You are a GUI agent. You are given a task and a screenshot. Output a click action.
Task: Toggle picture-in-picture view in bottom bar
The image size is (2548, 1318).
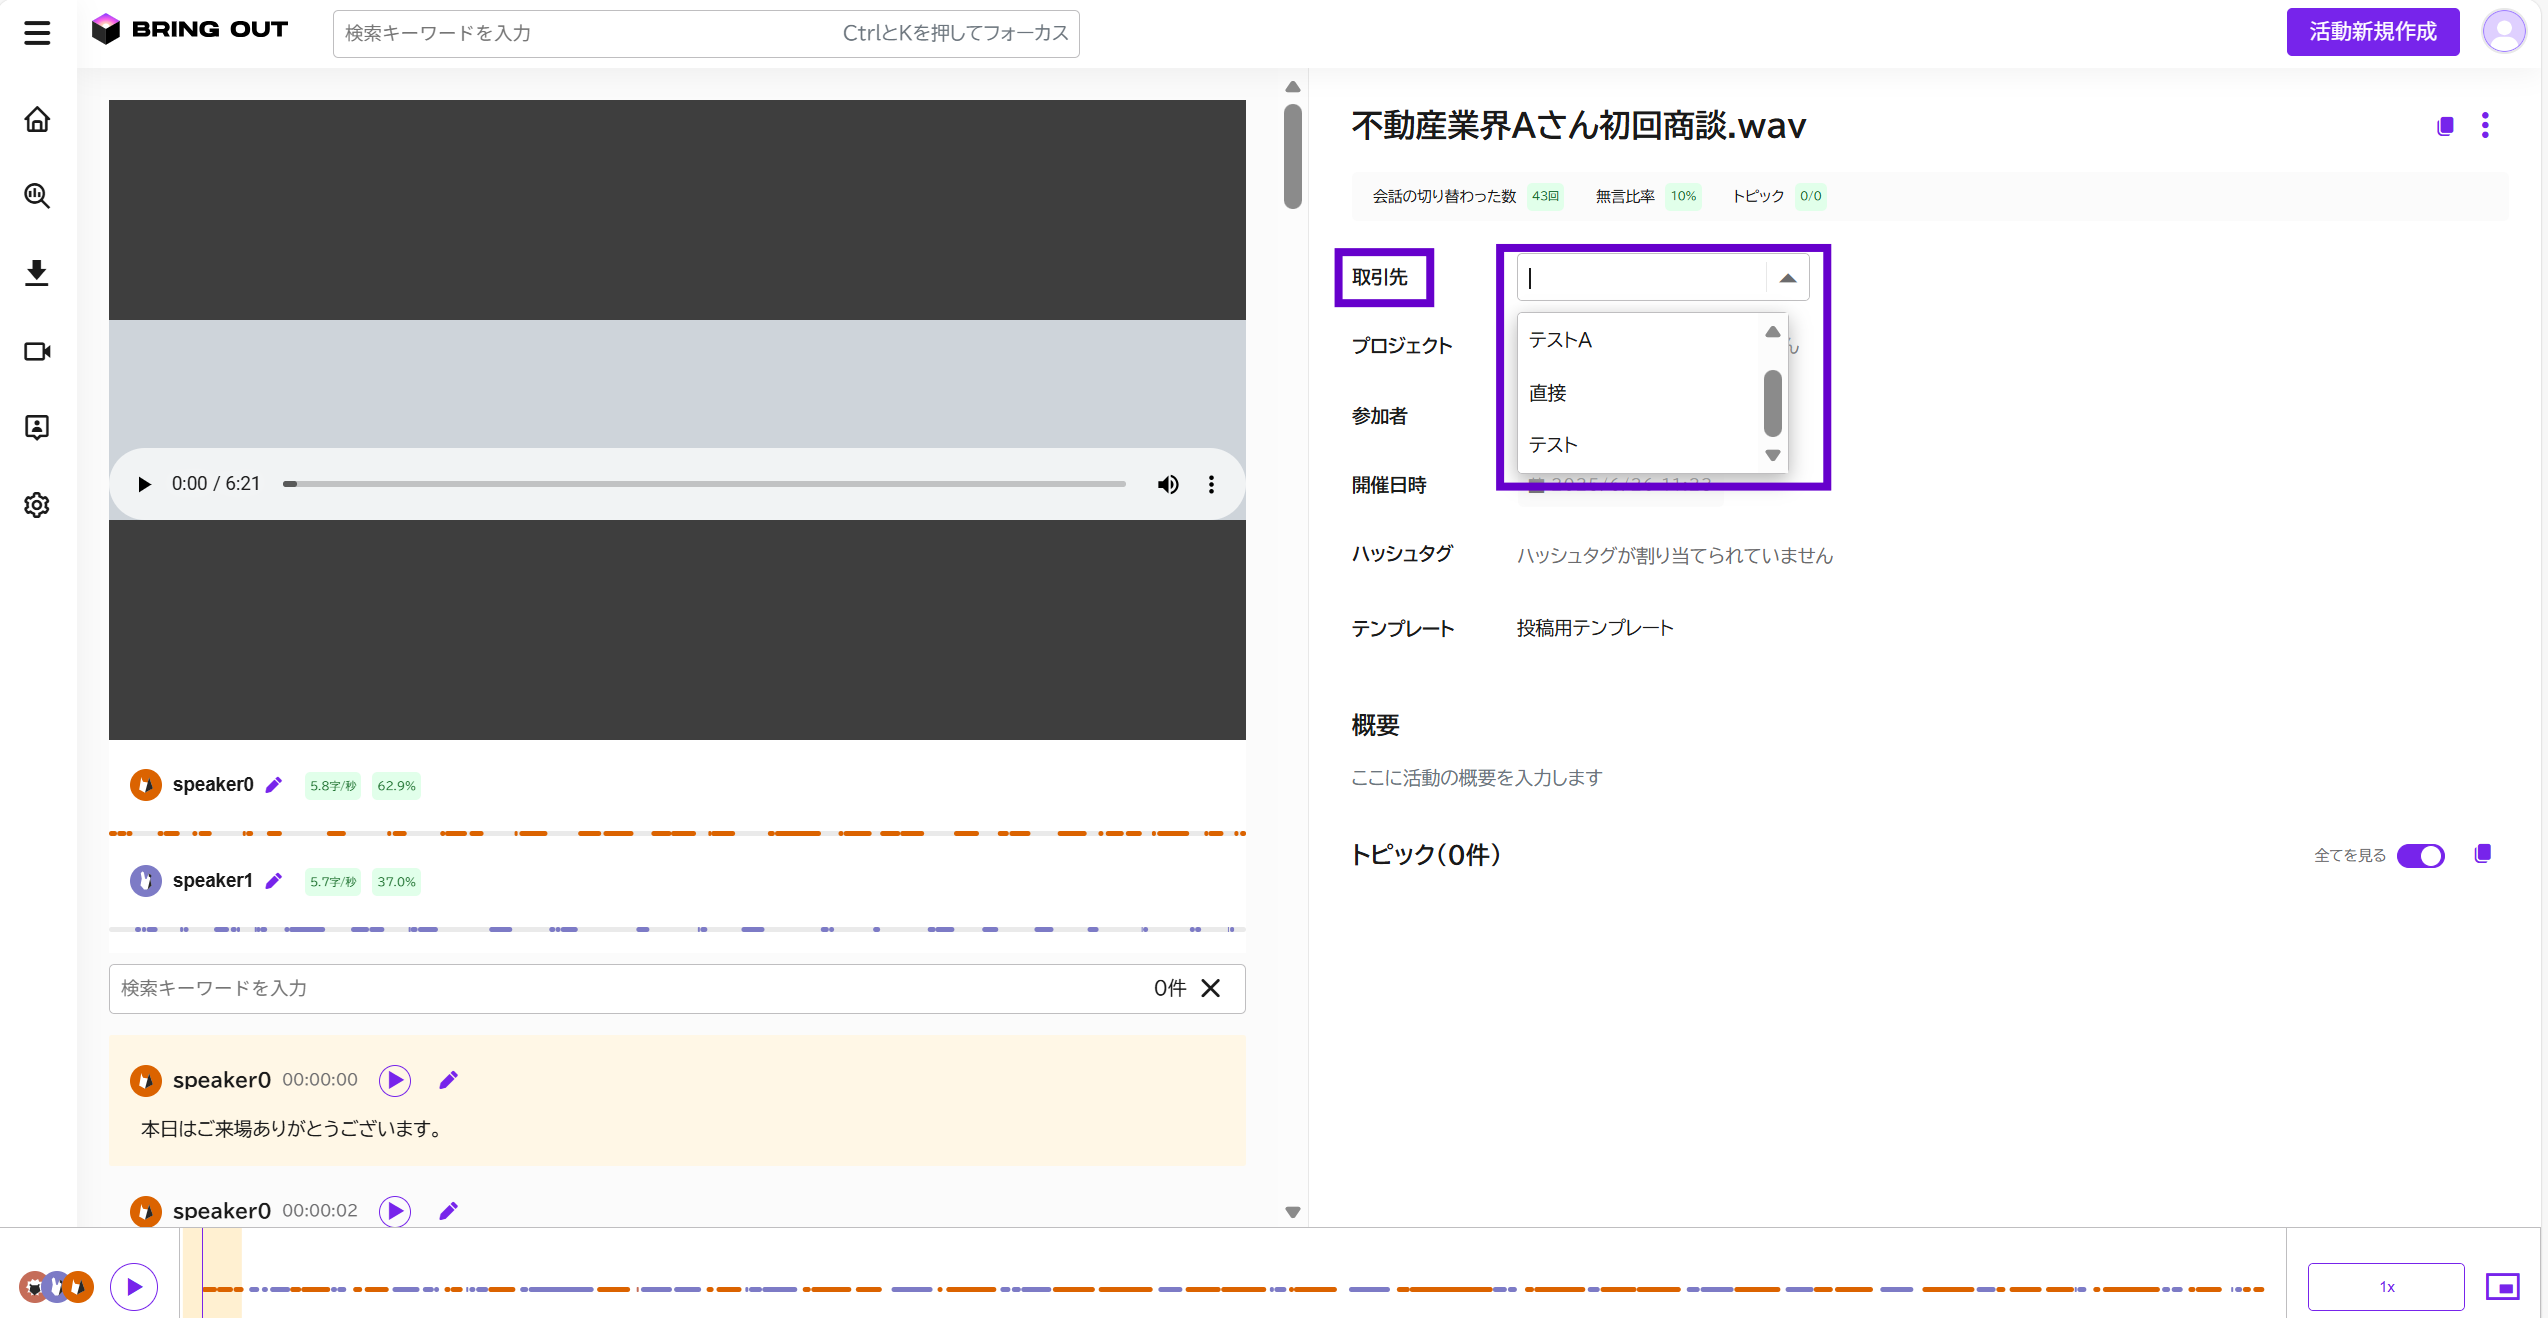(x=2503, y=1287)
